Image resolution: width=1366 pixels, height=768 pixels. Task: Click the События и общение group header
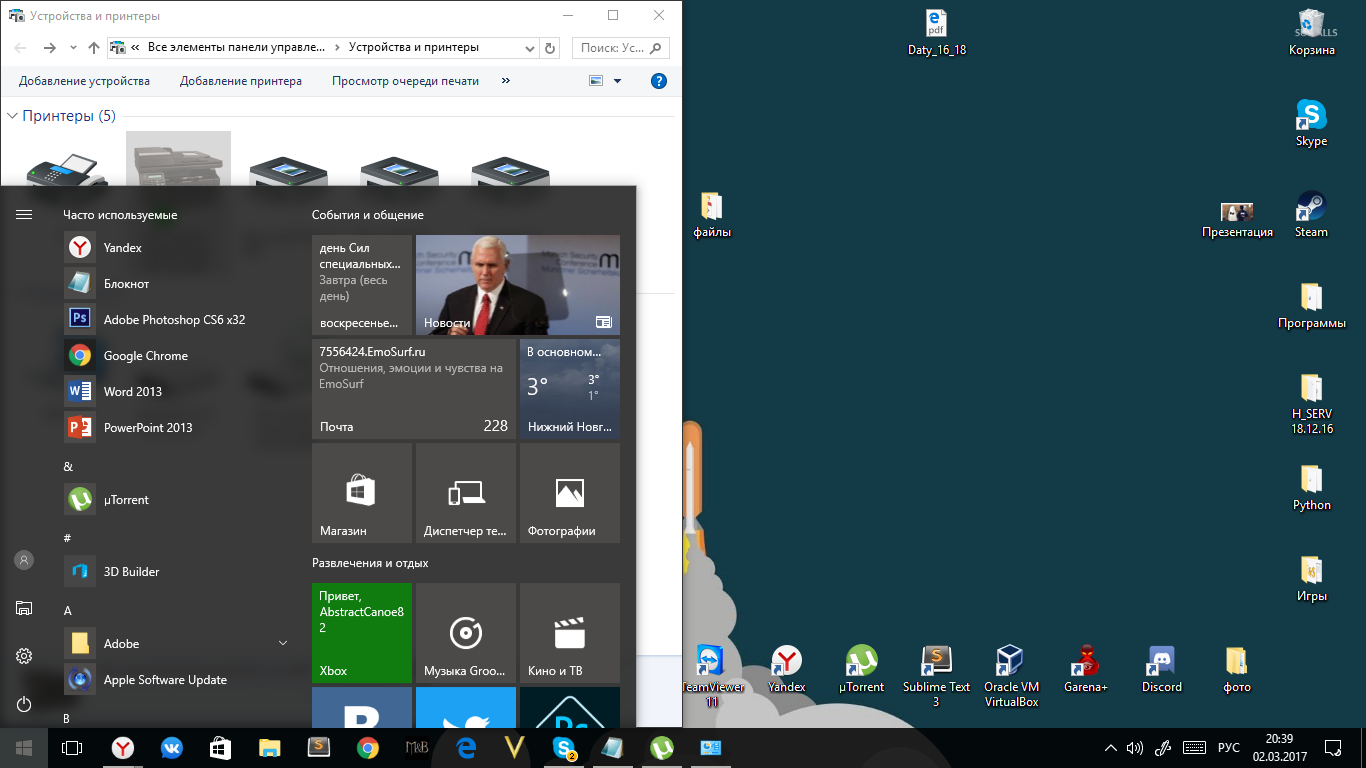tap(368, 215)
